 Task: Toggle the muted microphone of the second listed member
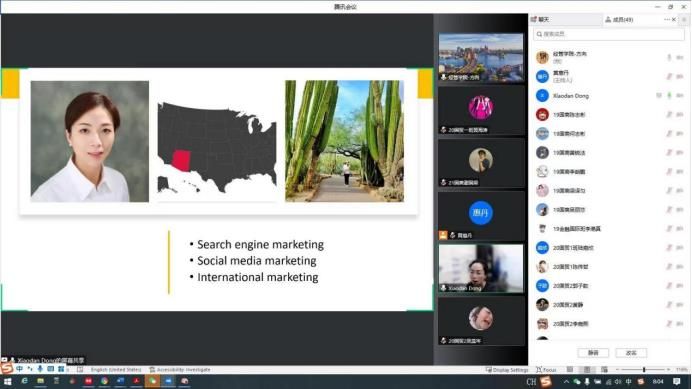coord(669,76)
